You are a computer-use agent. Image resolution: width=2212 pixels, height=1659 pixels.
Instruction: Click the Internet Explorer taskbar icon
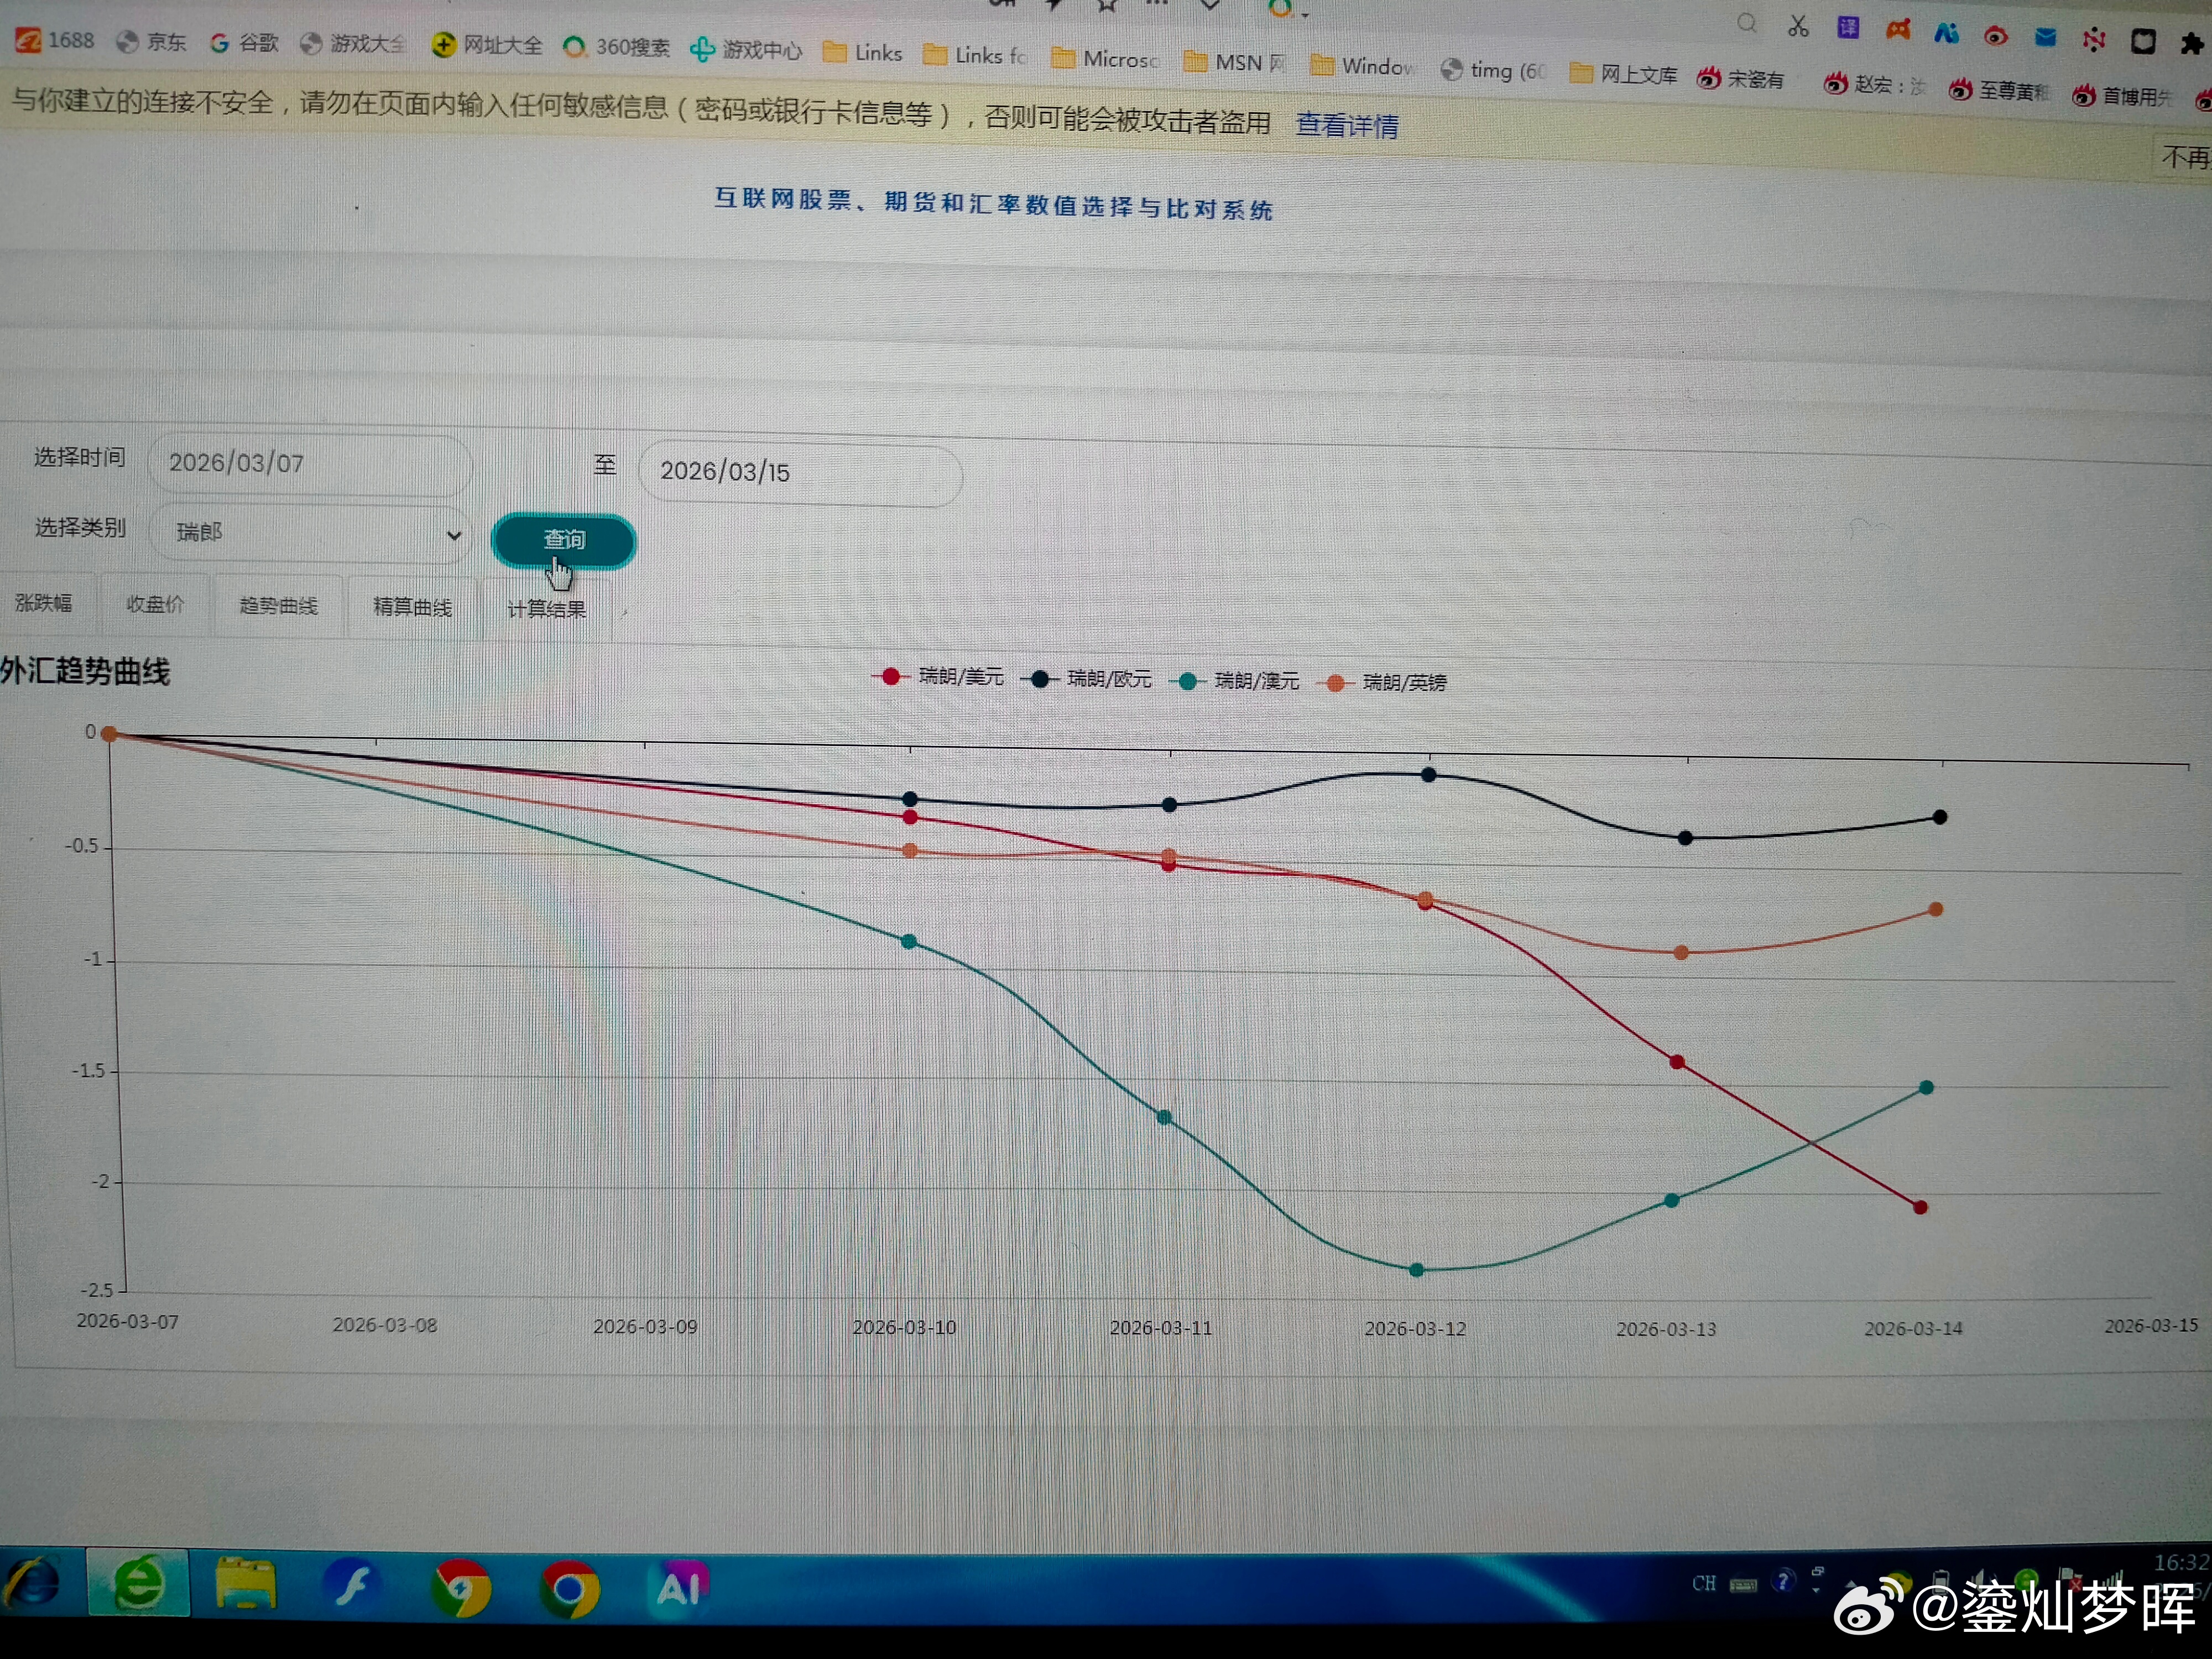point(32,1583)
